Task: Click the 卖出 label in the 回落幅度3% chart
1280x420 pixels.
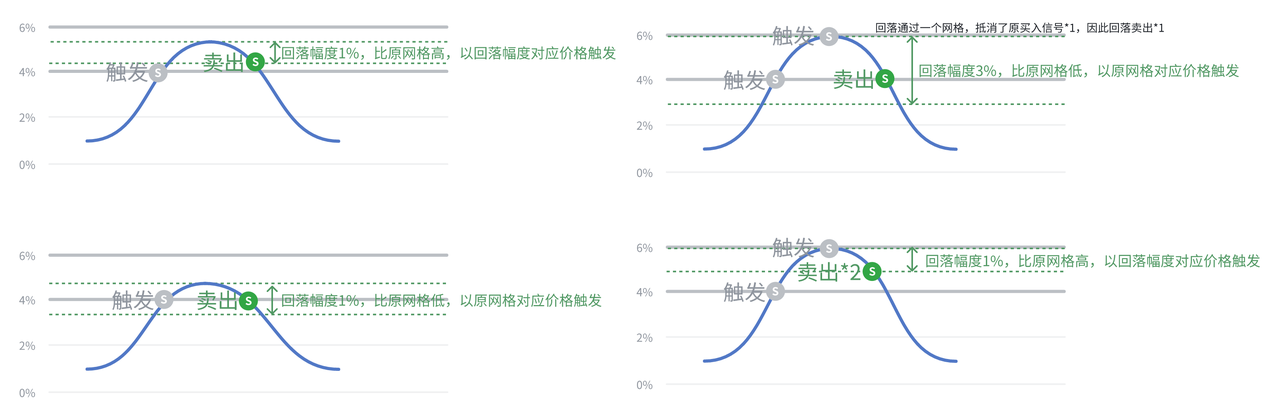Action: (x=853, y=79)
